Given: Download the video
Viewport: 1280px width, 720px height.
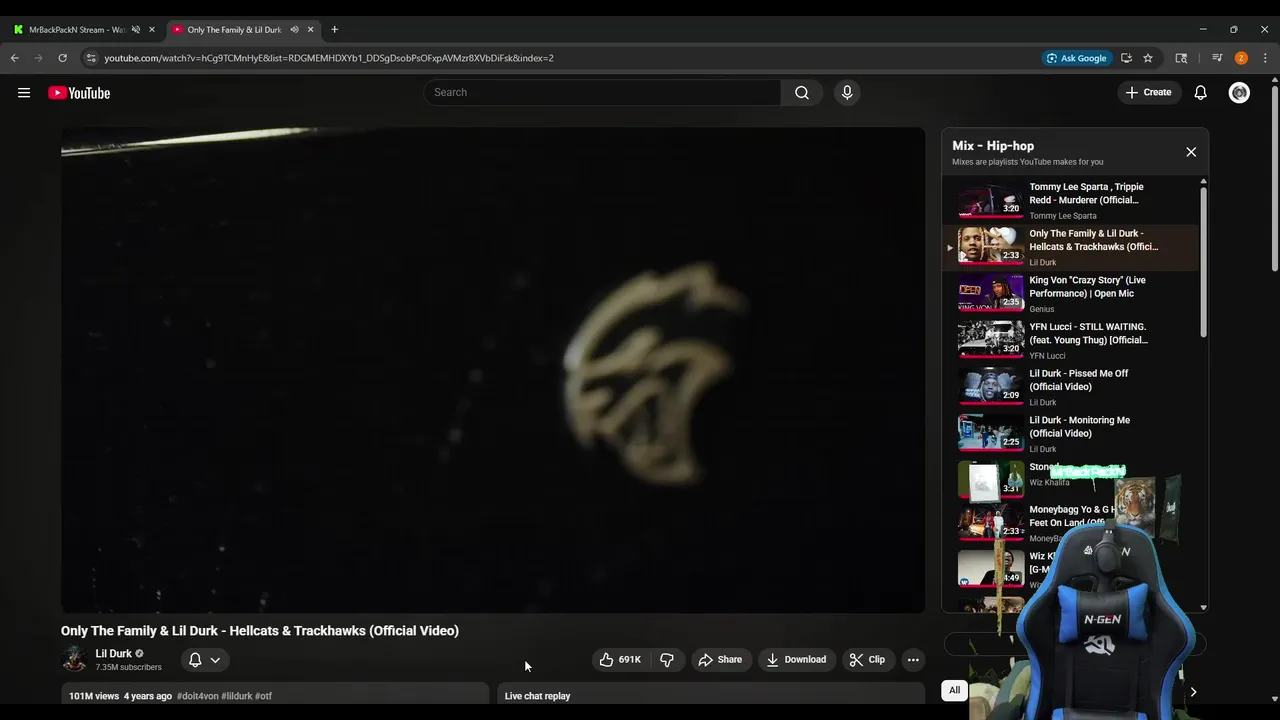Looking at the screenshot, I should [796, 660].
